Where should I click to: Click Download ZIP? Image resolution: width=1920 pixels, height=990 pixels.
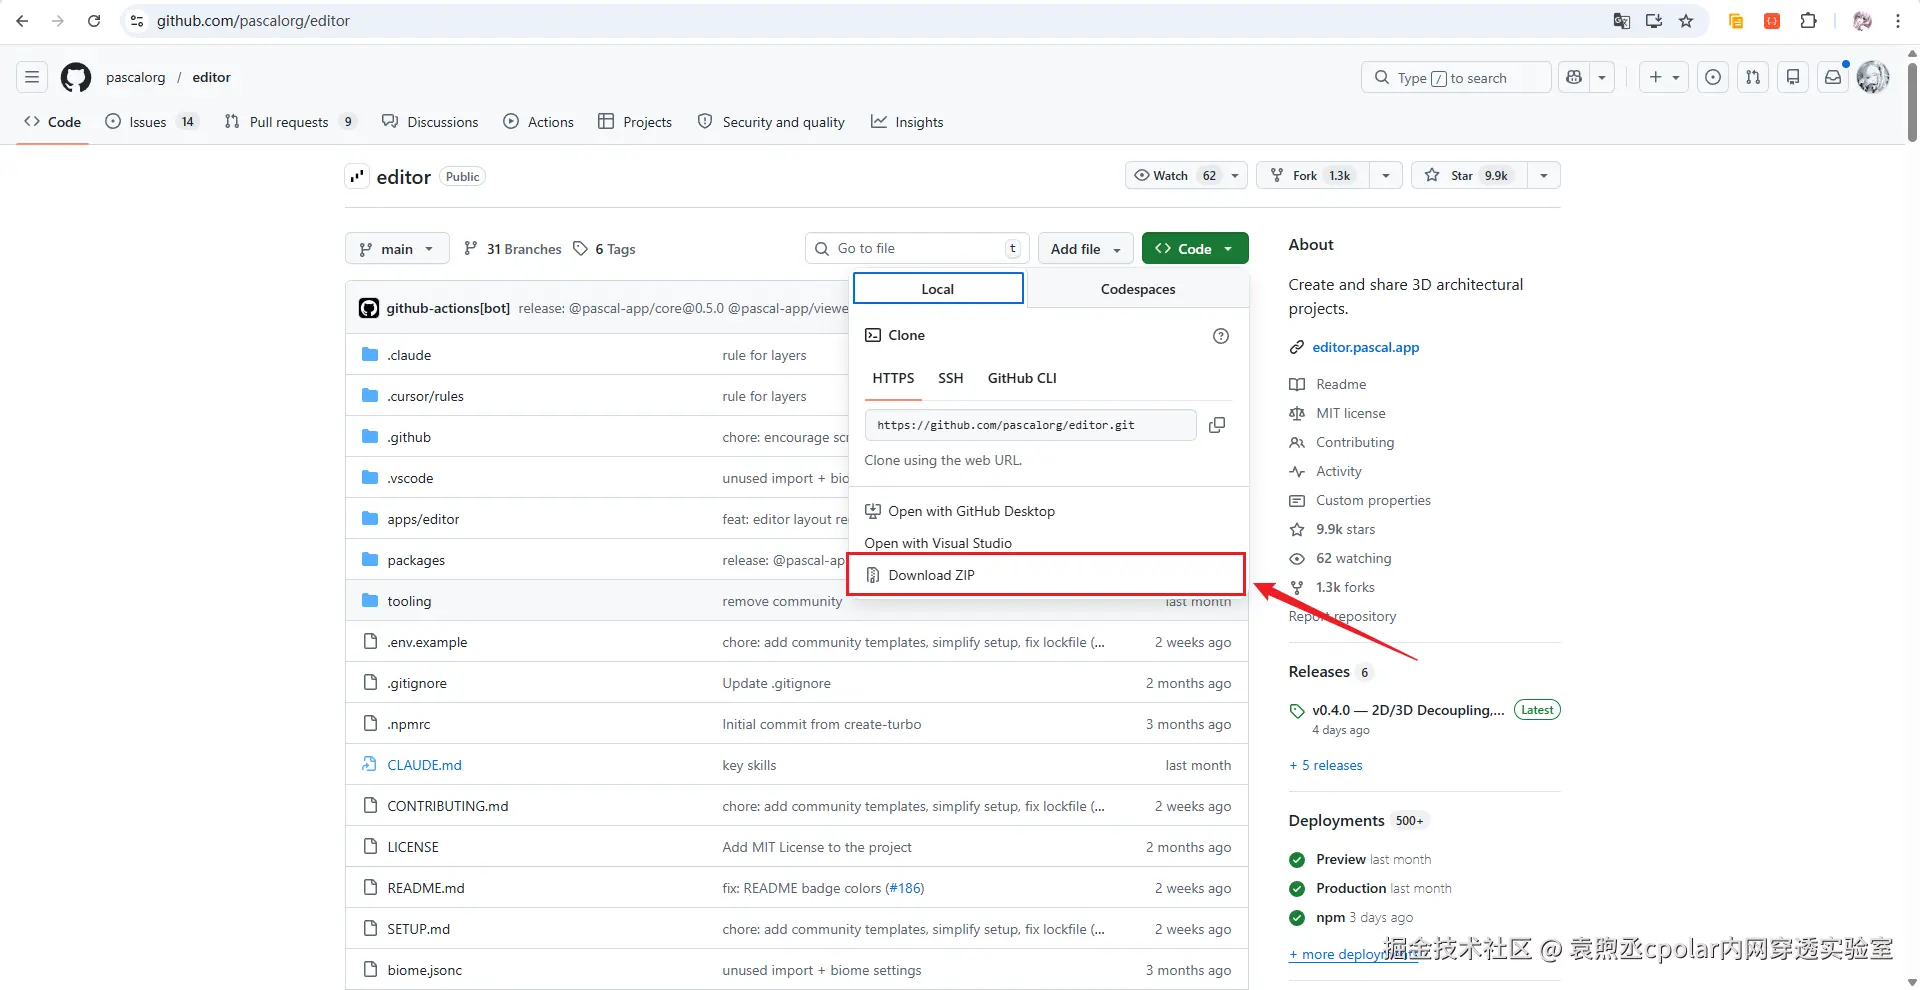[1046, 575]
